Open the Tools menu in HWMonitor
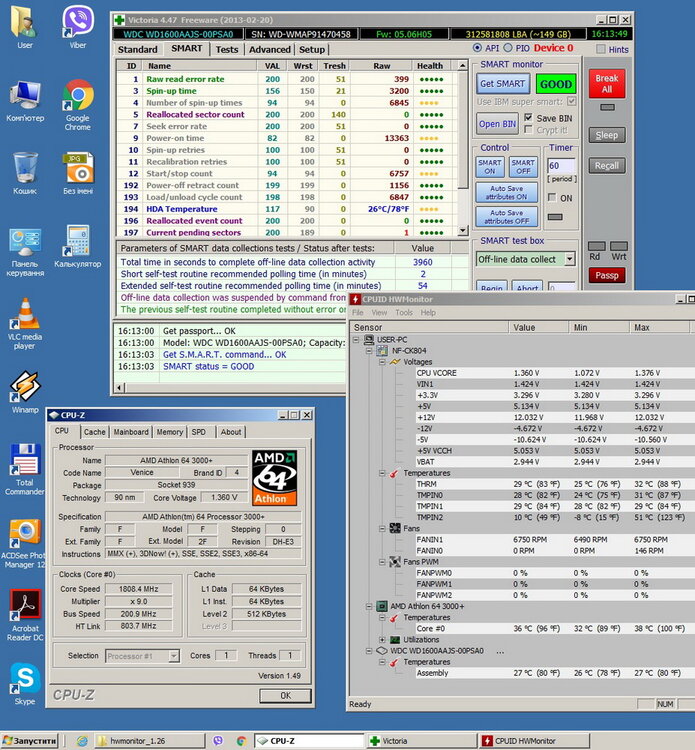Viewport: 695px width, 750px height. pos(404,313)
